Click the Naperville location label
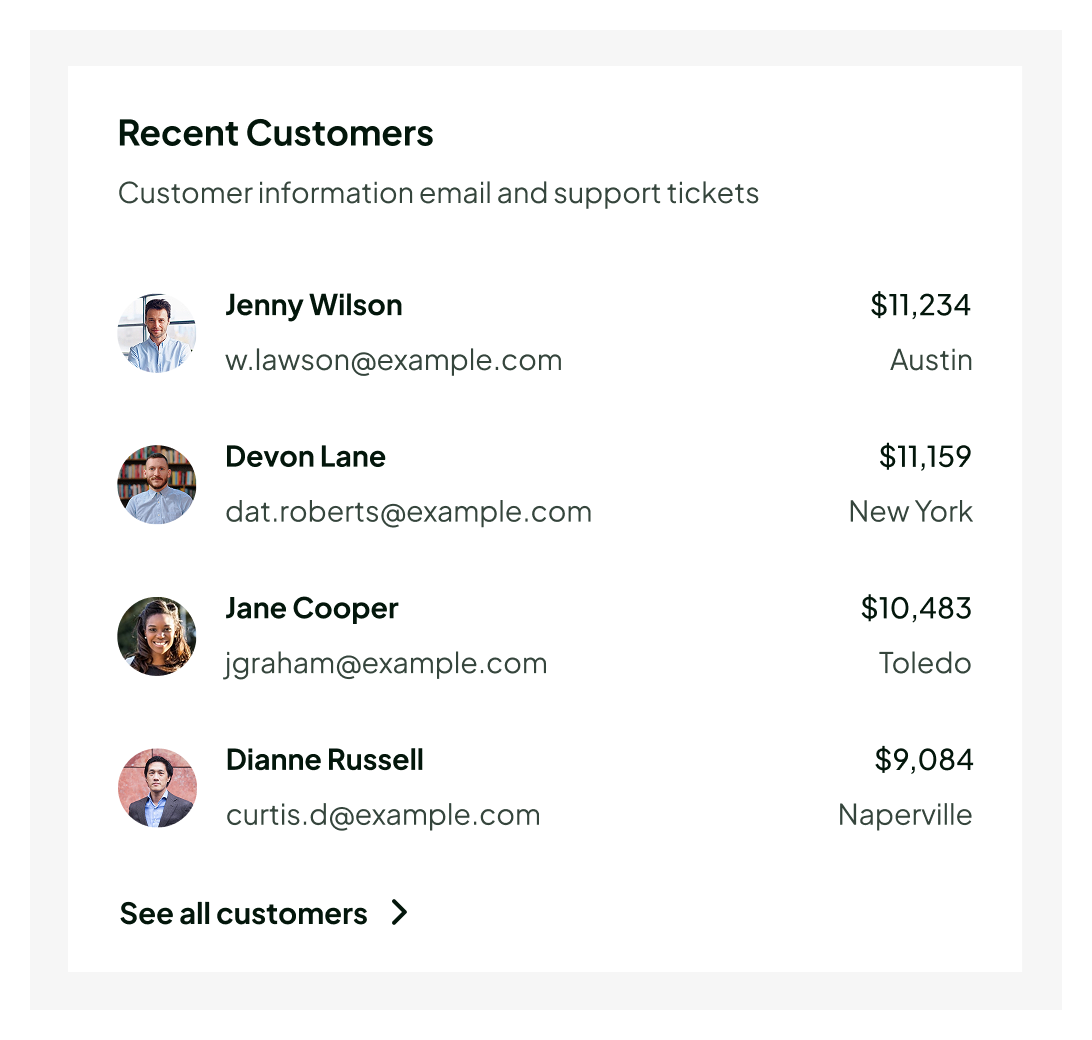Image resolution: width=1092 pixels, height=1040 pixels. tap(905, 815)
